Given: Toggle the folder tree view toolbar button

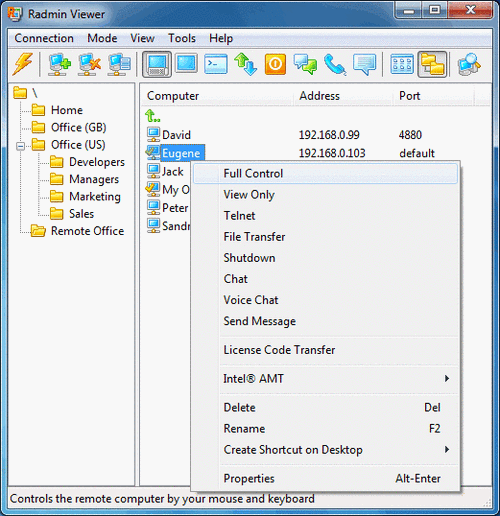Looking at the screenshot, I should tap(432, 64).
